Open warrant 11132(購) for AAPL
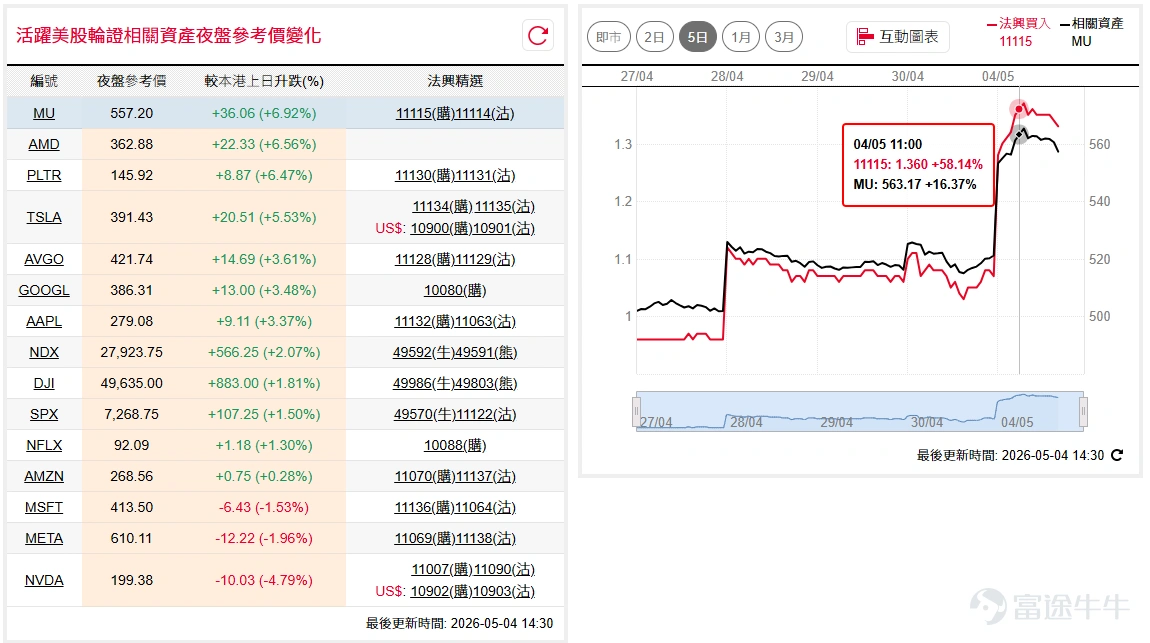 (425, 321)
